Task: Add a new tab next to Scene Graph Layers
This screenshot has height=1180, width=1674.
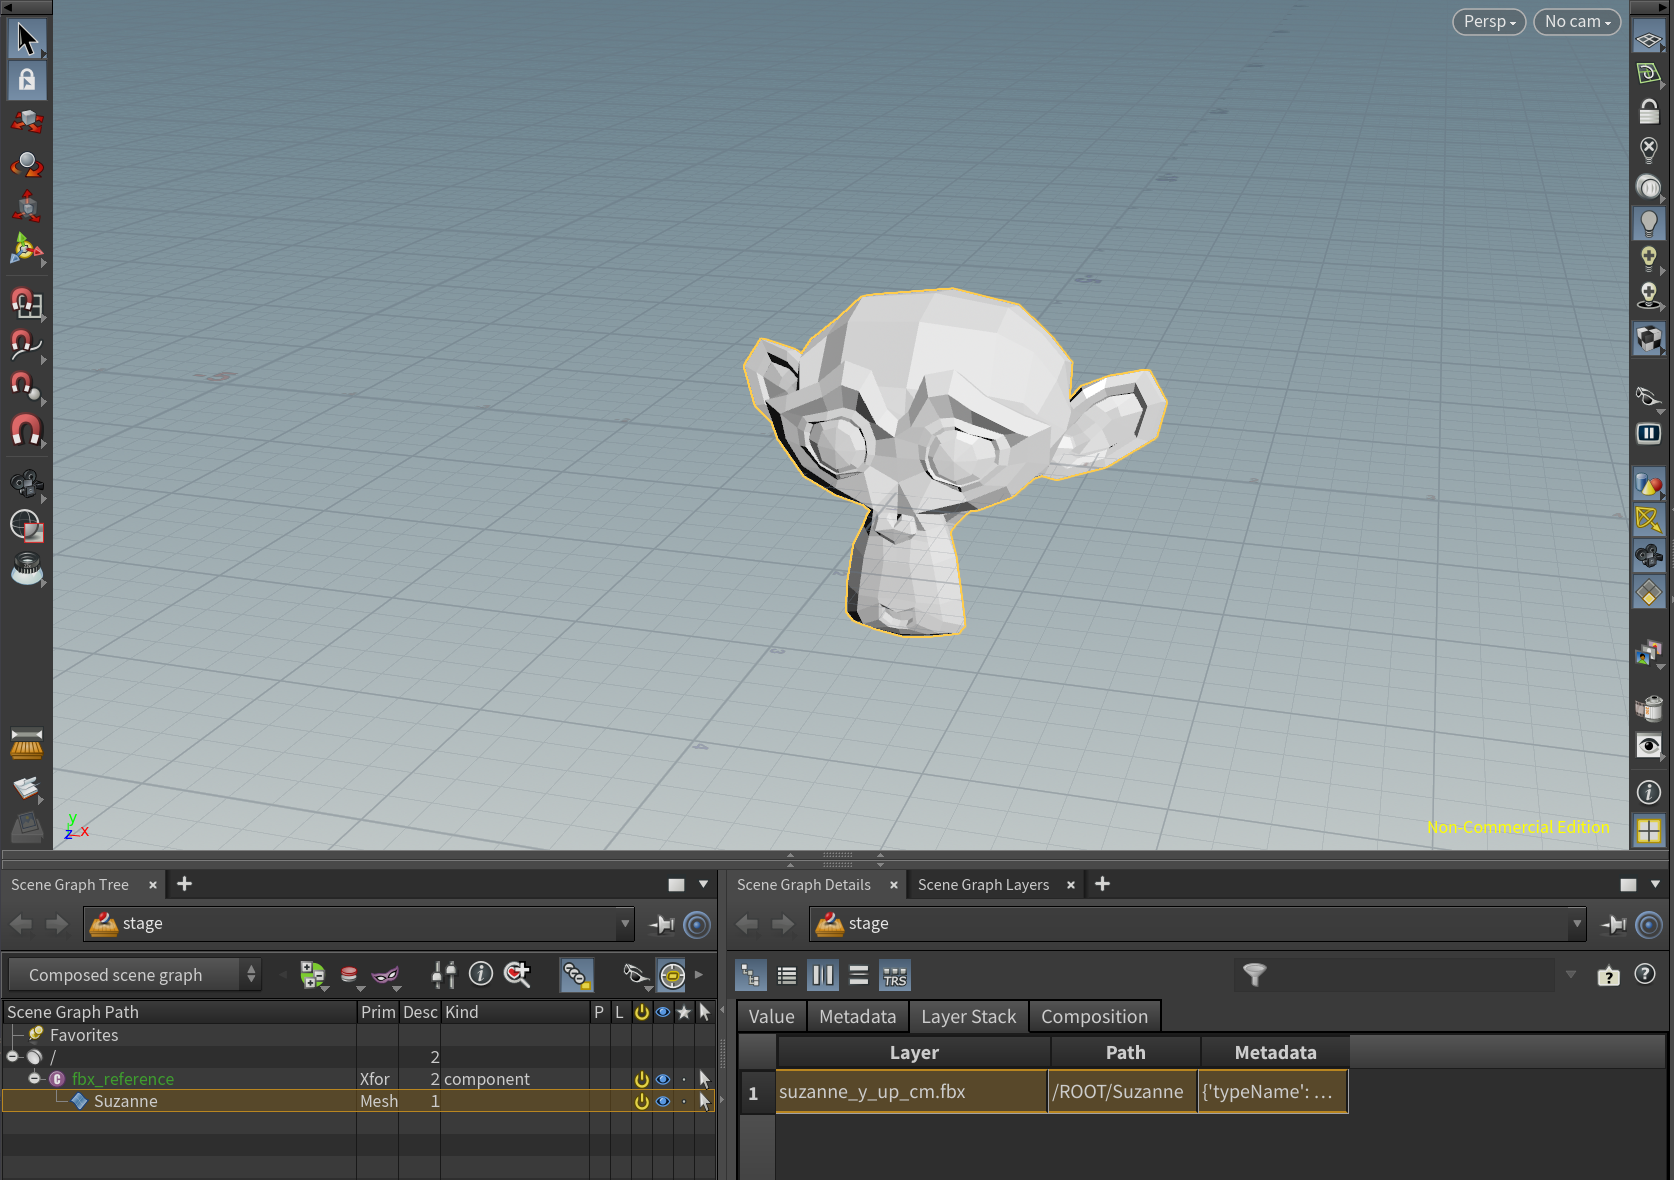Action: [x=1102, y=884]
